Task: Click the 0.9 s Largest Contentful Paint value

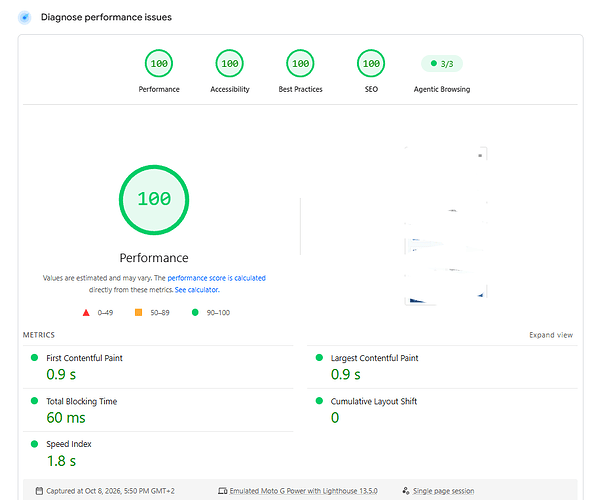Action: point(346,375)
